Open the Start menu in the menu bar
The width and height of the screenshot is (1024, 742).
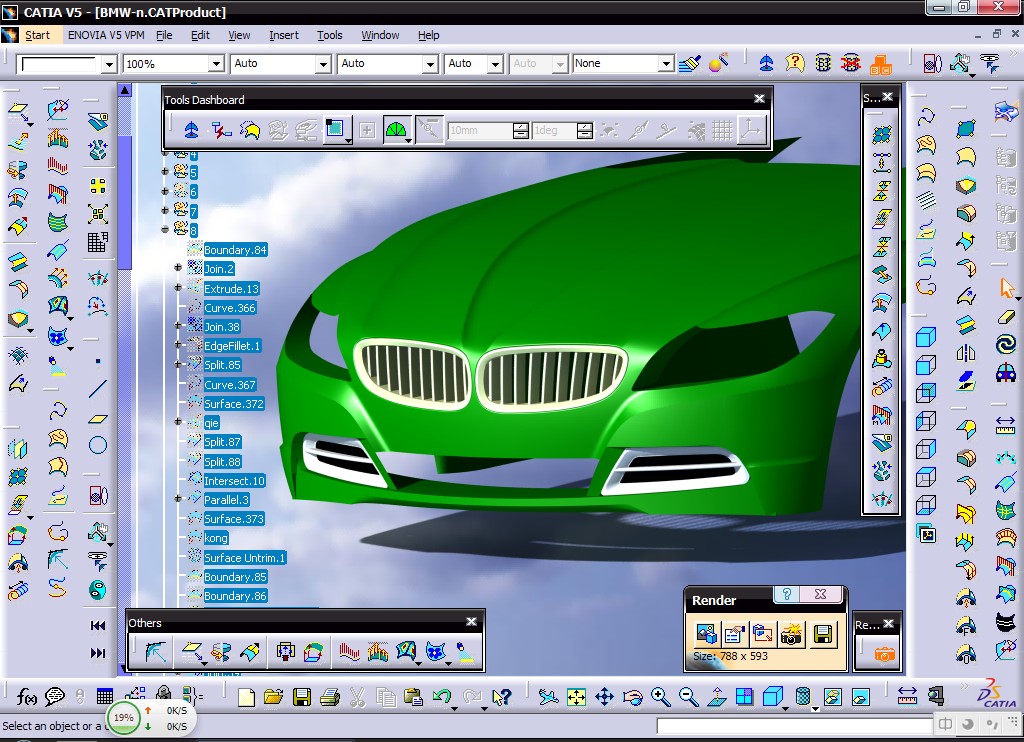click(37, 35)
